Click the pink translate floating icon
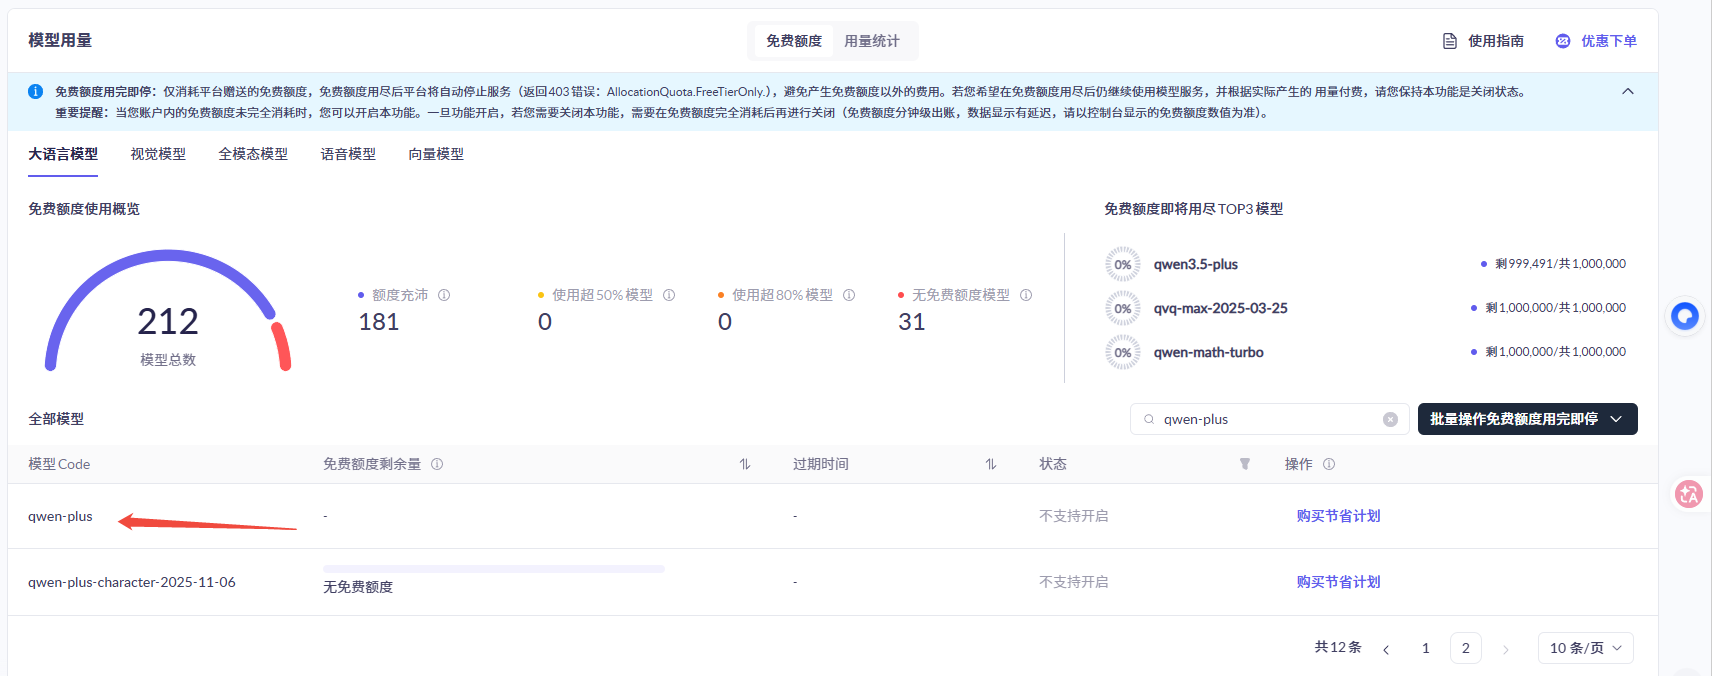Screen dimensions: 1712x676 pos(1689,494)
